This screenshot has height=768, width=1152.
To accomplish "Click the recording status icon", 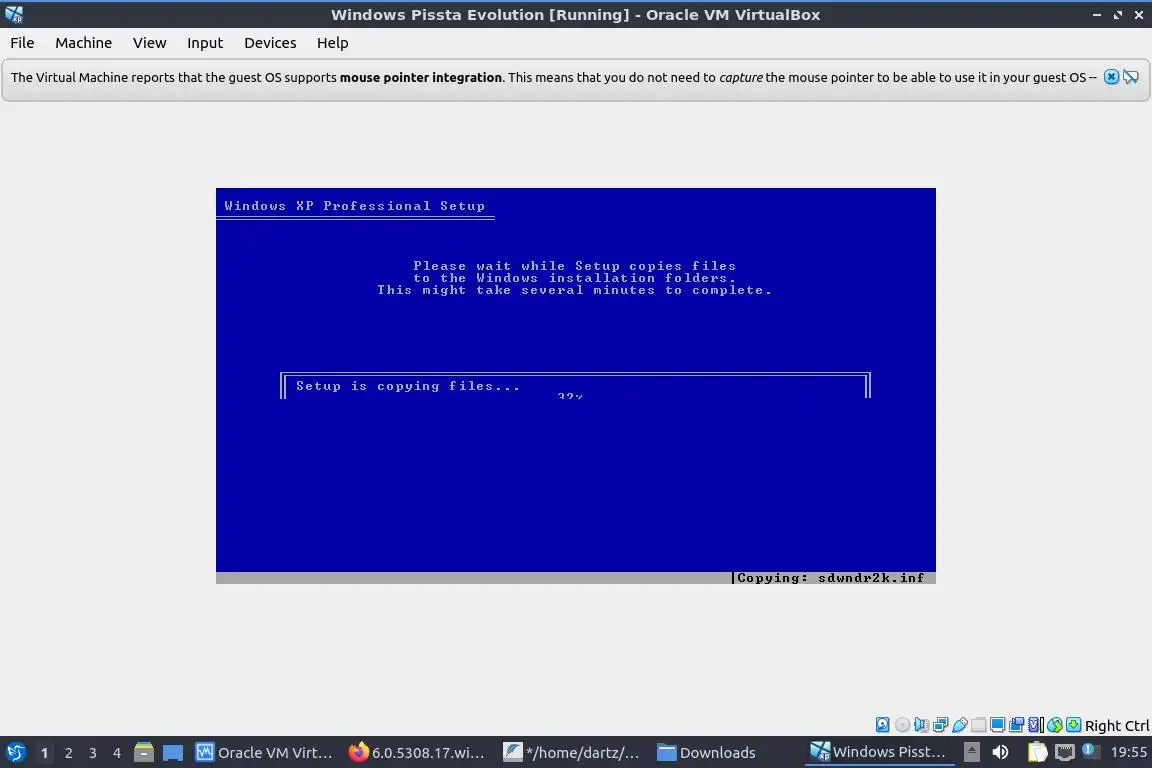I will click(x=1017, y=725).
